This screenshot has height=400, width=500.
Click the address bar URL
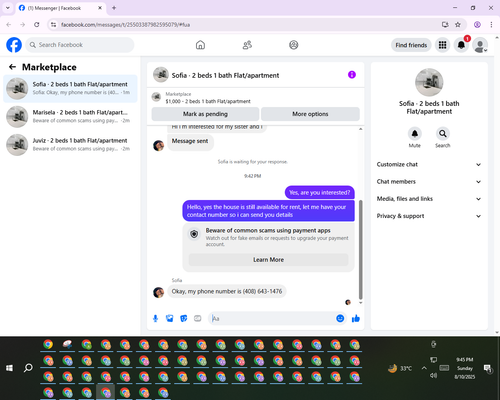tap(125, 25)
